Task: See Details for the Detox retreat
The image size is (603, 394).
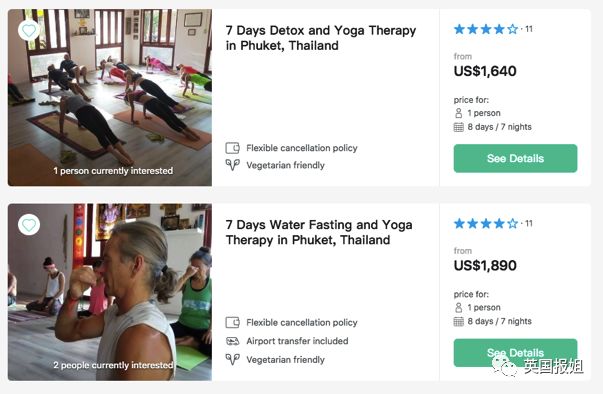Action: click(x=515, y=158)
